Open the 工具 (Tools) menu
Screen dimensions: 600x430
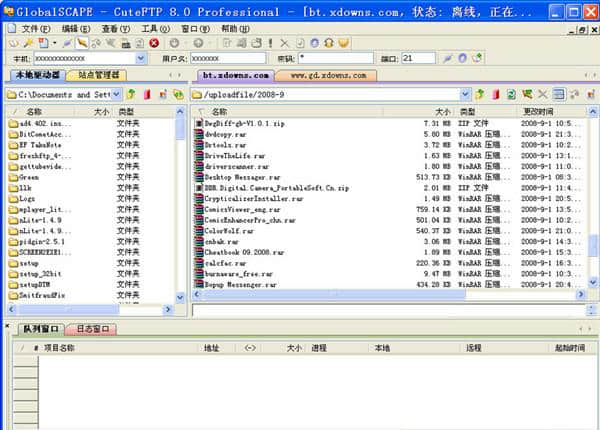pyautogui.click(x=154, y=28)
